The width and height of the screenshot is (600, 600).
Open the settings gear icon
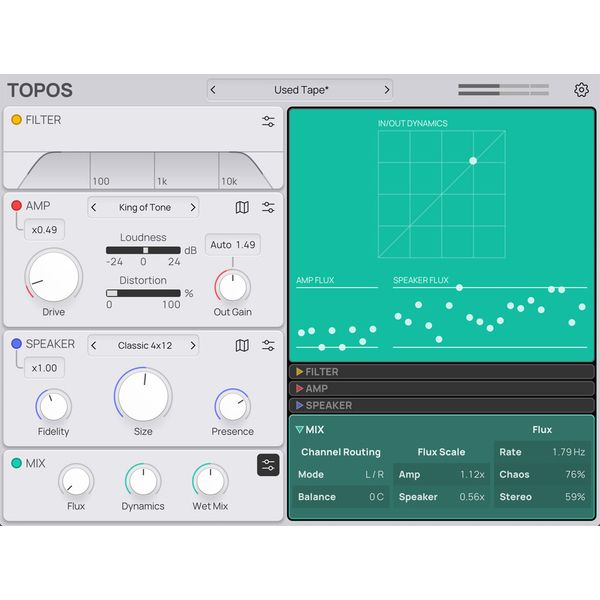coord(581,90)
